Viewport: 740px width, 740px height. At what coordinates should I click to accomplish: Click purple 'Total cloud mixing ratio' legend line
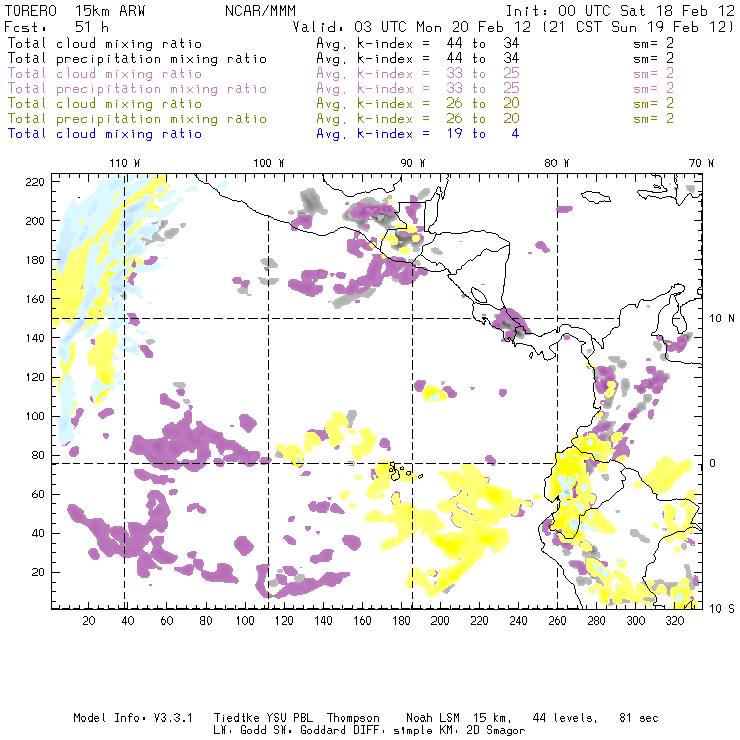point(105,74)
